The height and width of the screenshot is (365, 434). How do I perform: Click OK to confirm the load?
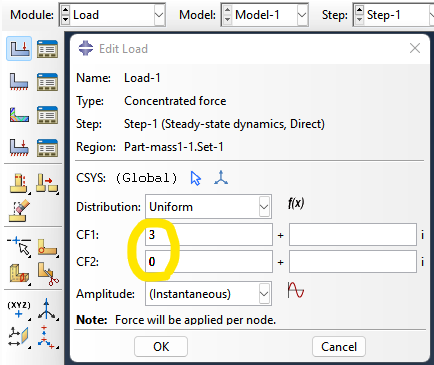[x=161, y=347]
